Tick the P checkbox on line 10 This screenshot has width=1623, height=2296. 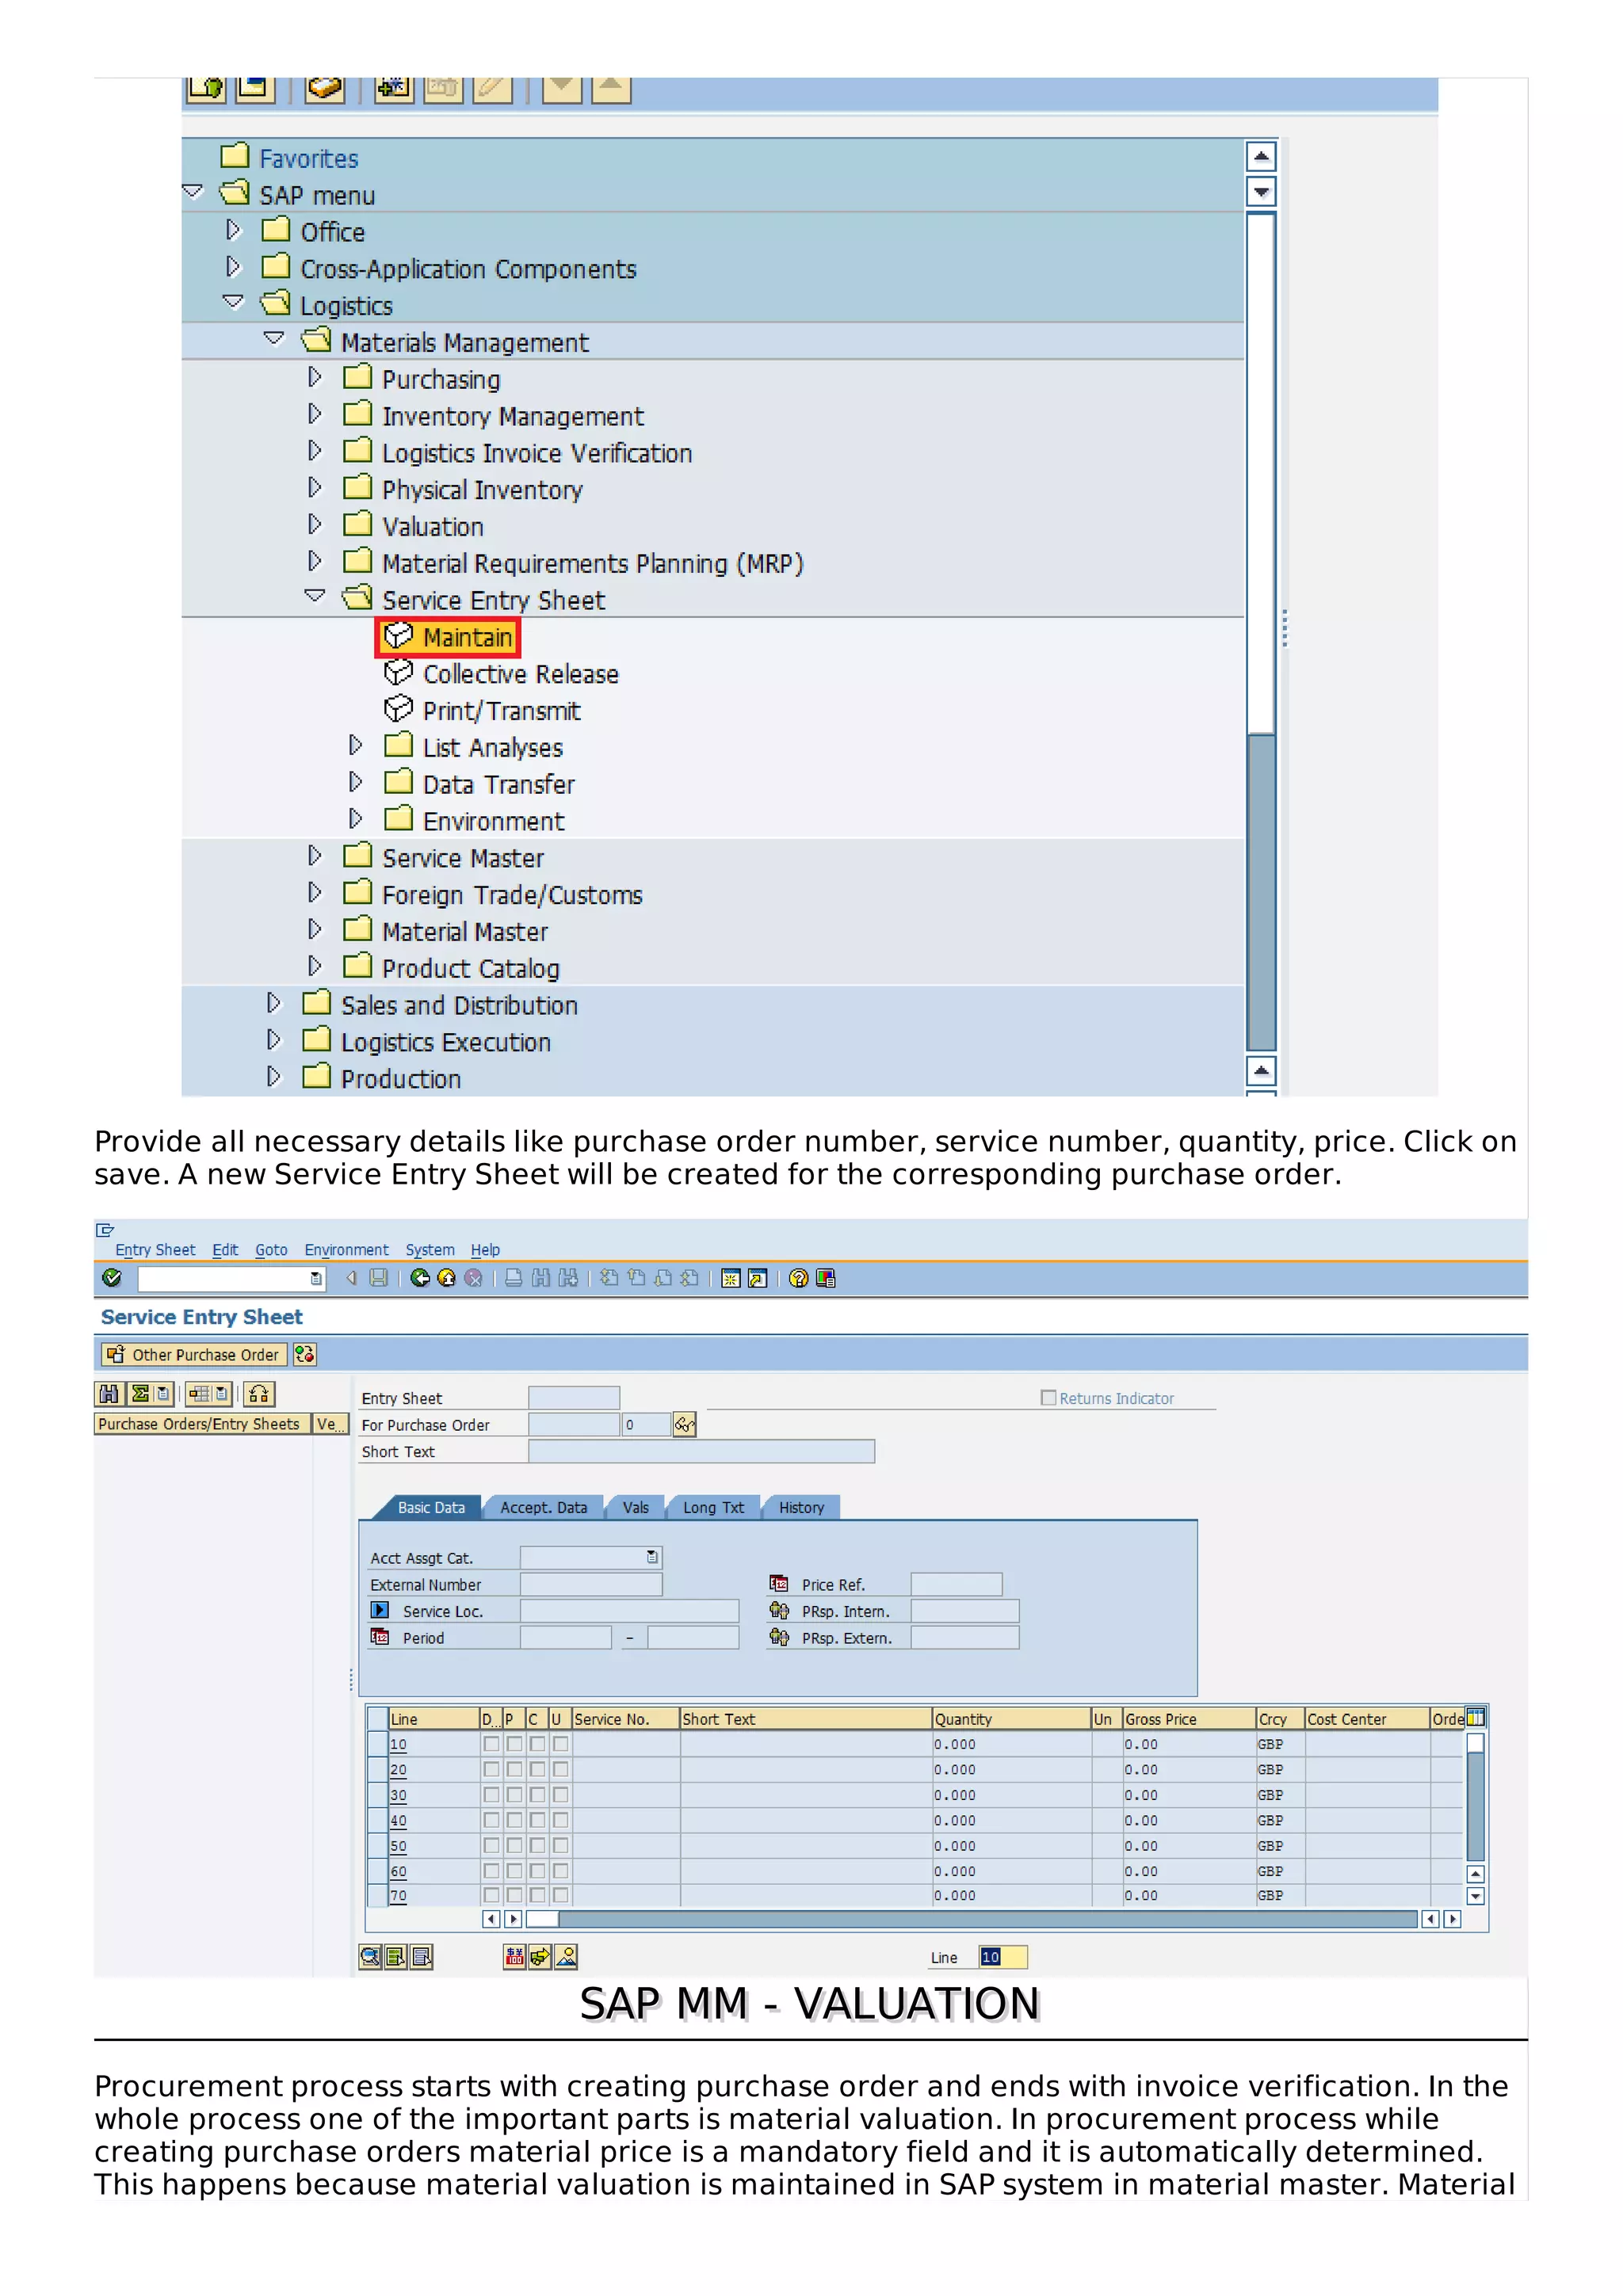click(x=514, y=1743)
